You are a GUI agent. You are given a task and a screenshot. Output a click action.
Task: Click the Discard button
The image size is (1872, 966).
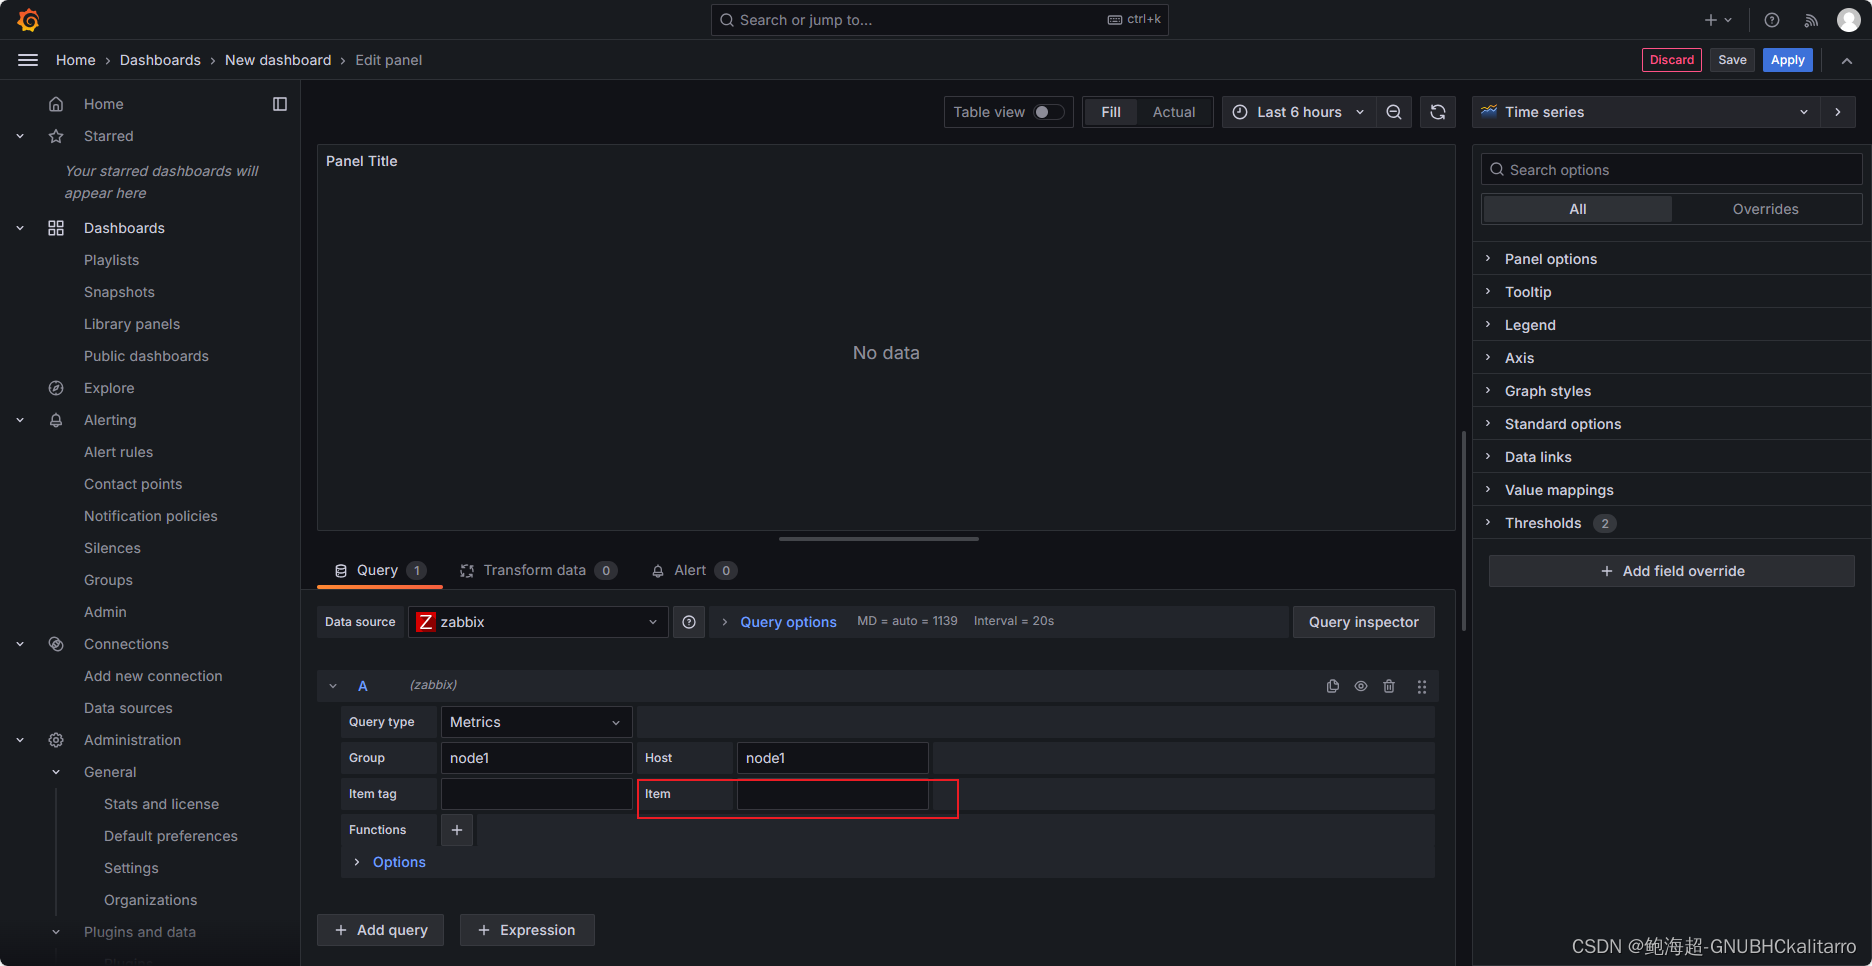1672,60
